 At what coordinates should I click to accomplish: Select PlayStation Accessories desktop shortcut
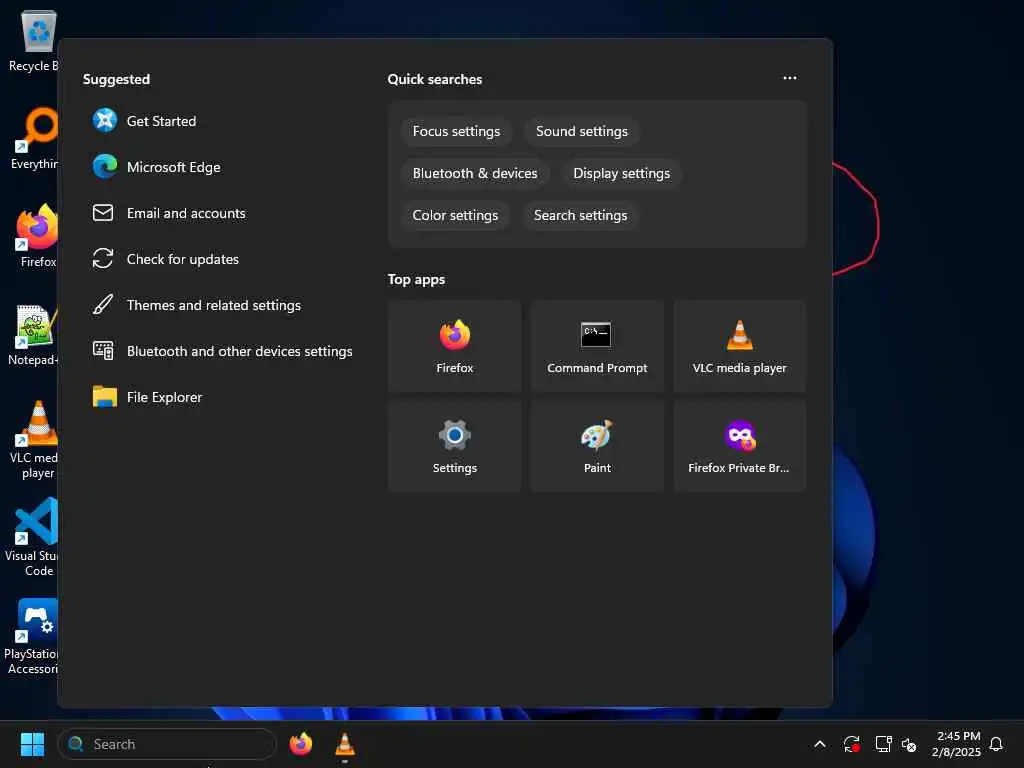point(31,636)
